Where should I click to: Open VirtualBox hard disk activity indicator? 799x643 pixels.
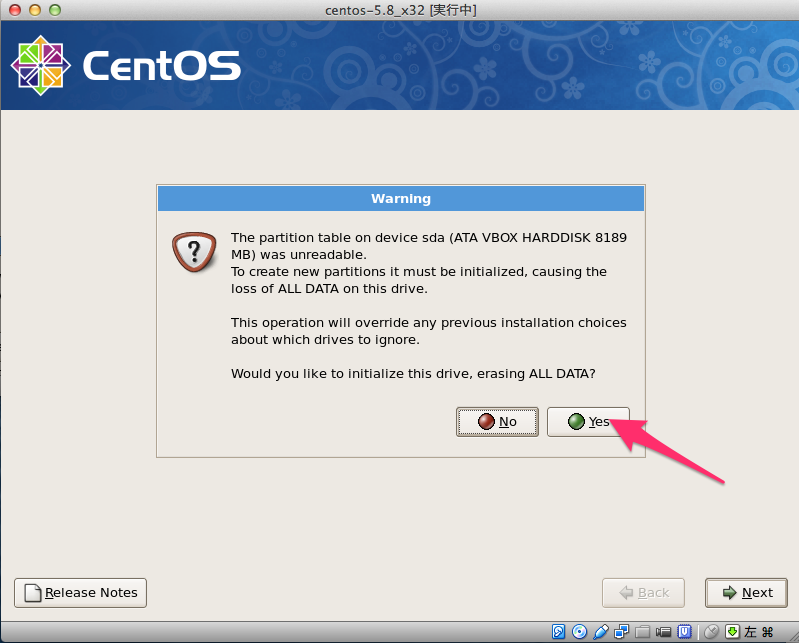558,632
